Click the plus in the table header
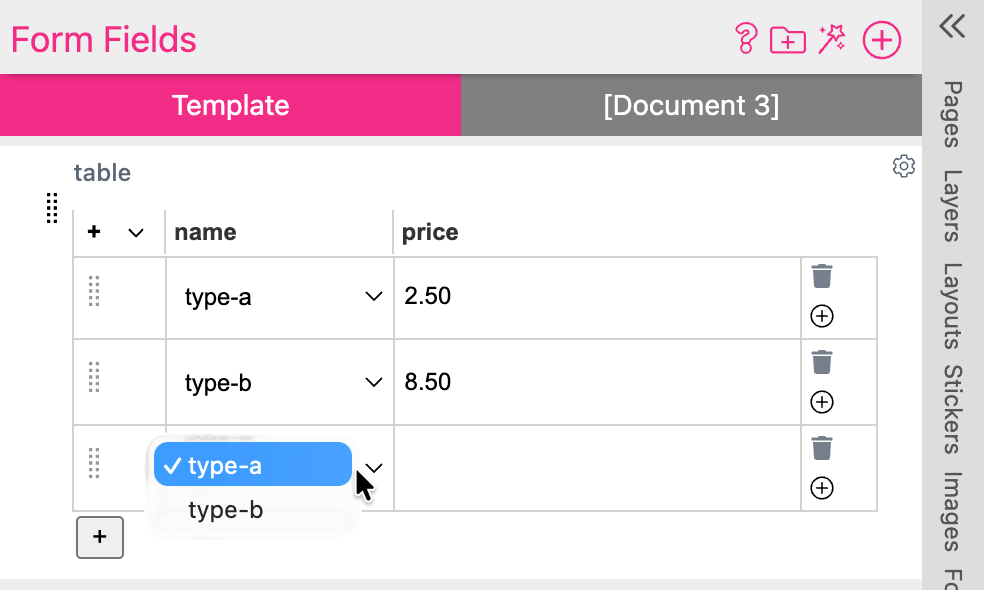Viewport: 984px width, 590px height. 94,232
